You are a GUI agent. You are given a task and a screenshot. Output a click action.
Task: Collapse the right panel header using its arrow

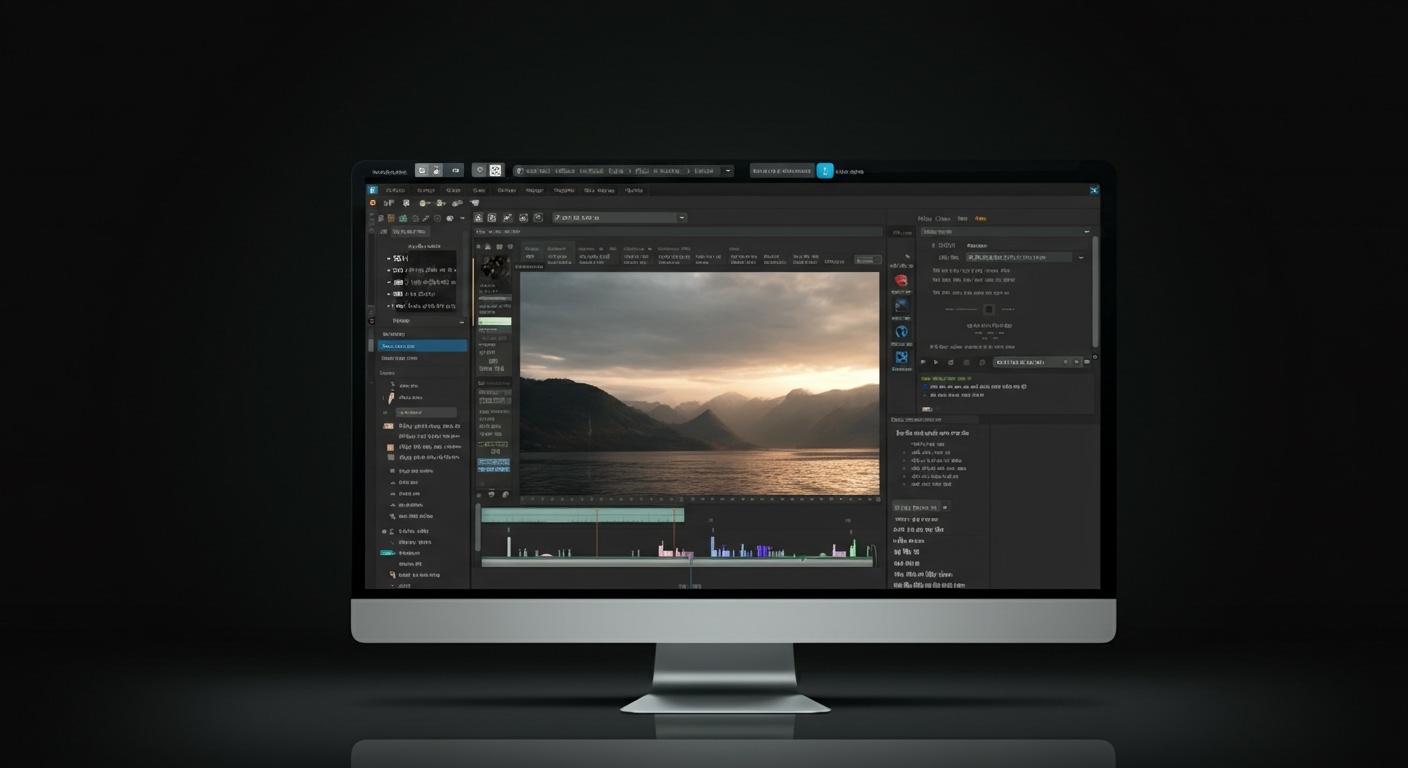click(1086, 231)
